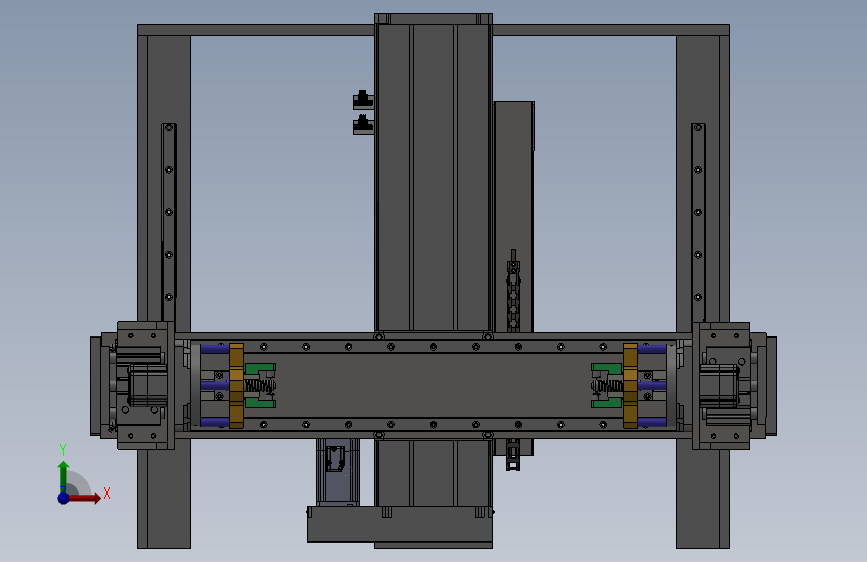Select the small gray motor below the crossbeam
This screenshot has width=867, height=562.
pyautogui.click(x=338, y=472)
